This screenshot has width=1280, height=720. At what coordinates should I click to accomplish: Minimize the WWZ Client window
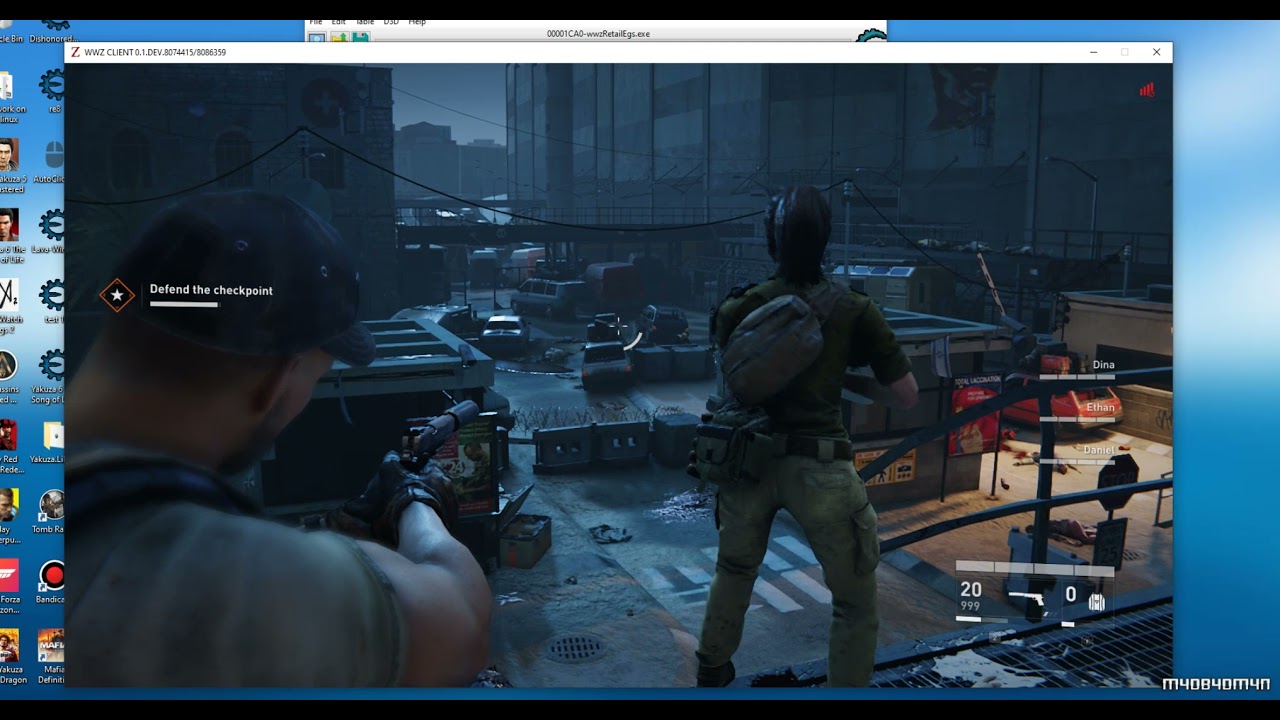[x=1093, y=52]
